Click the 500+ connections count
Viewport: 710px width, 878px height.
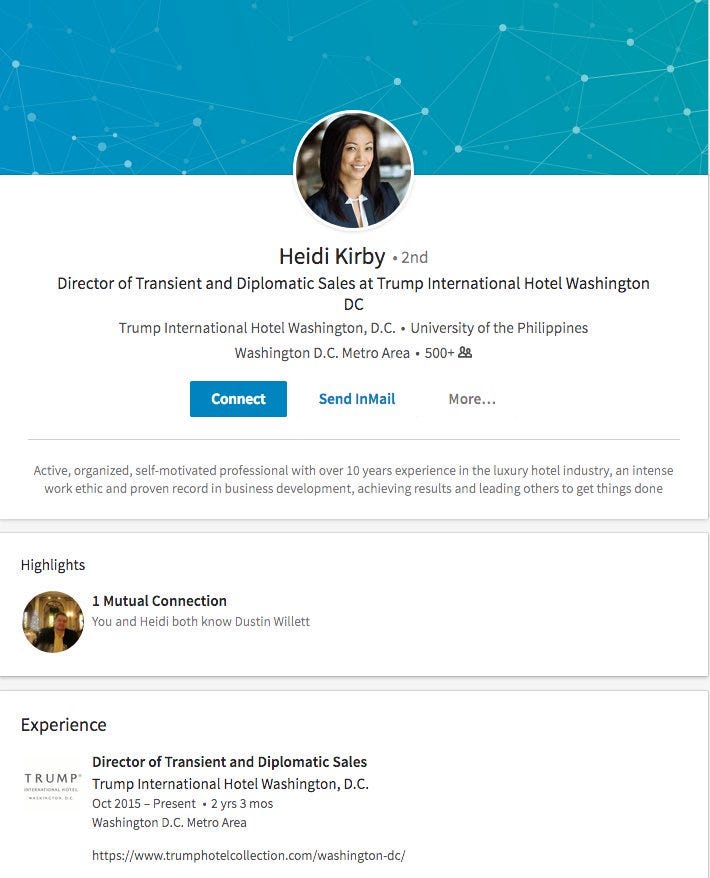(440, 353)
